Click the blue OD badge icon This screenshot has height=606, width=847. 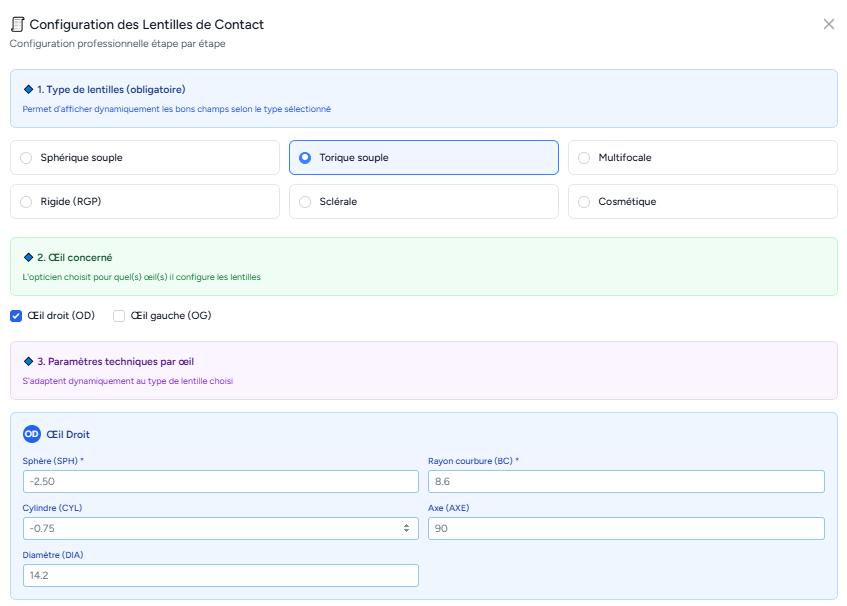(32, 434)
